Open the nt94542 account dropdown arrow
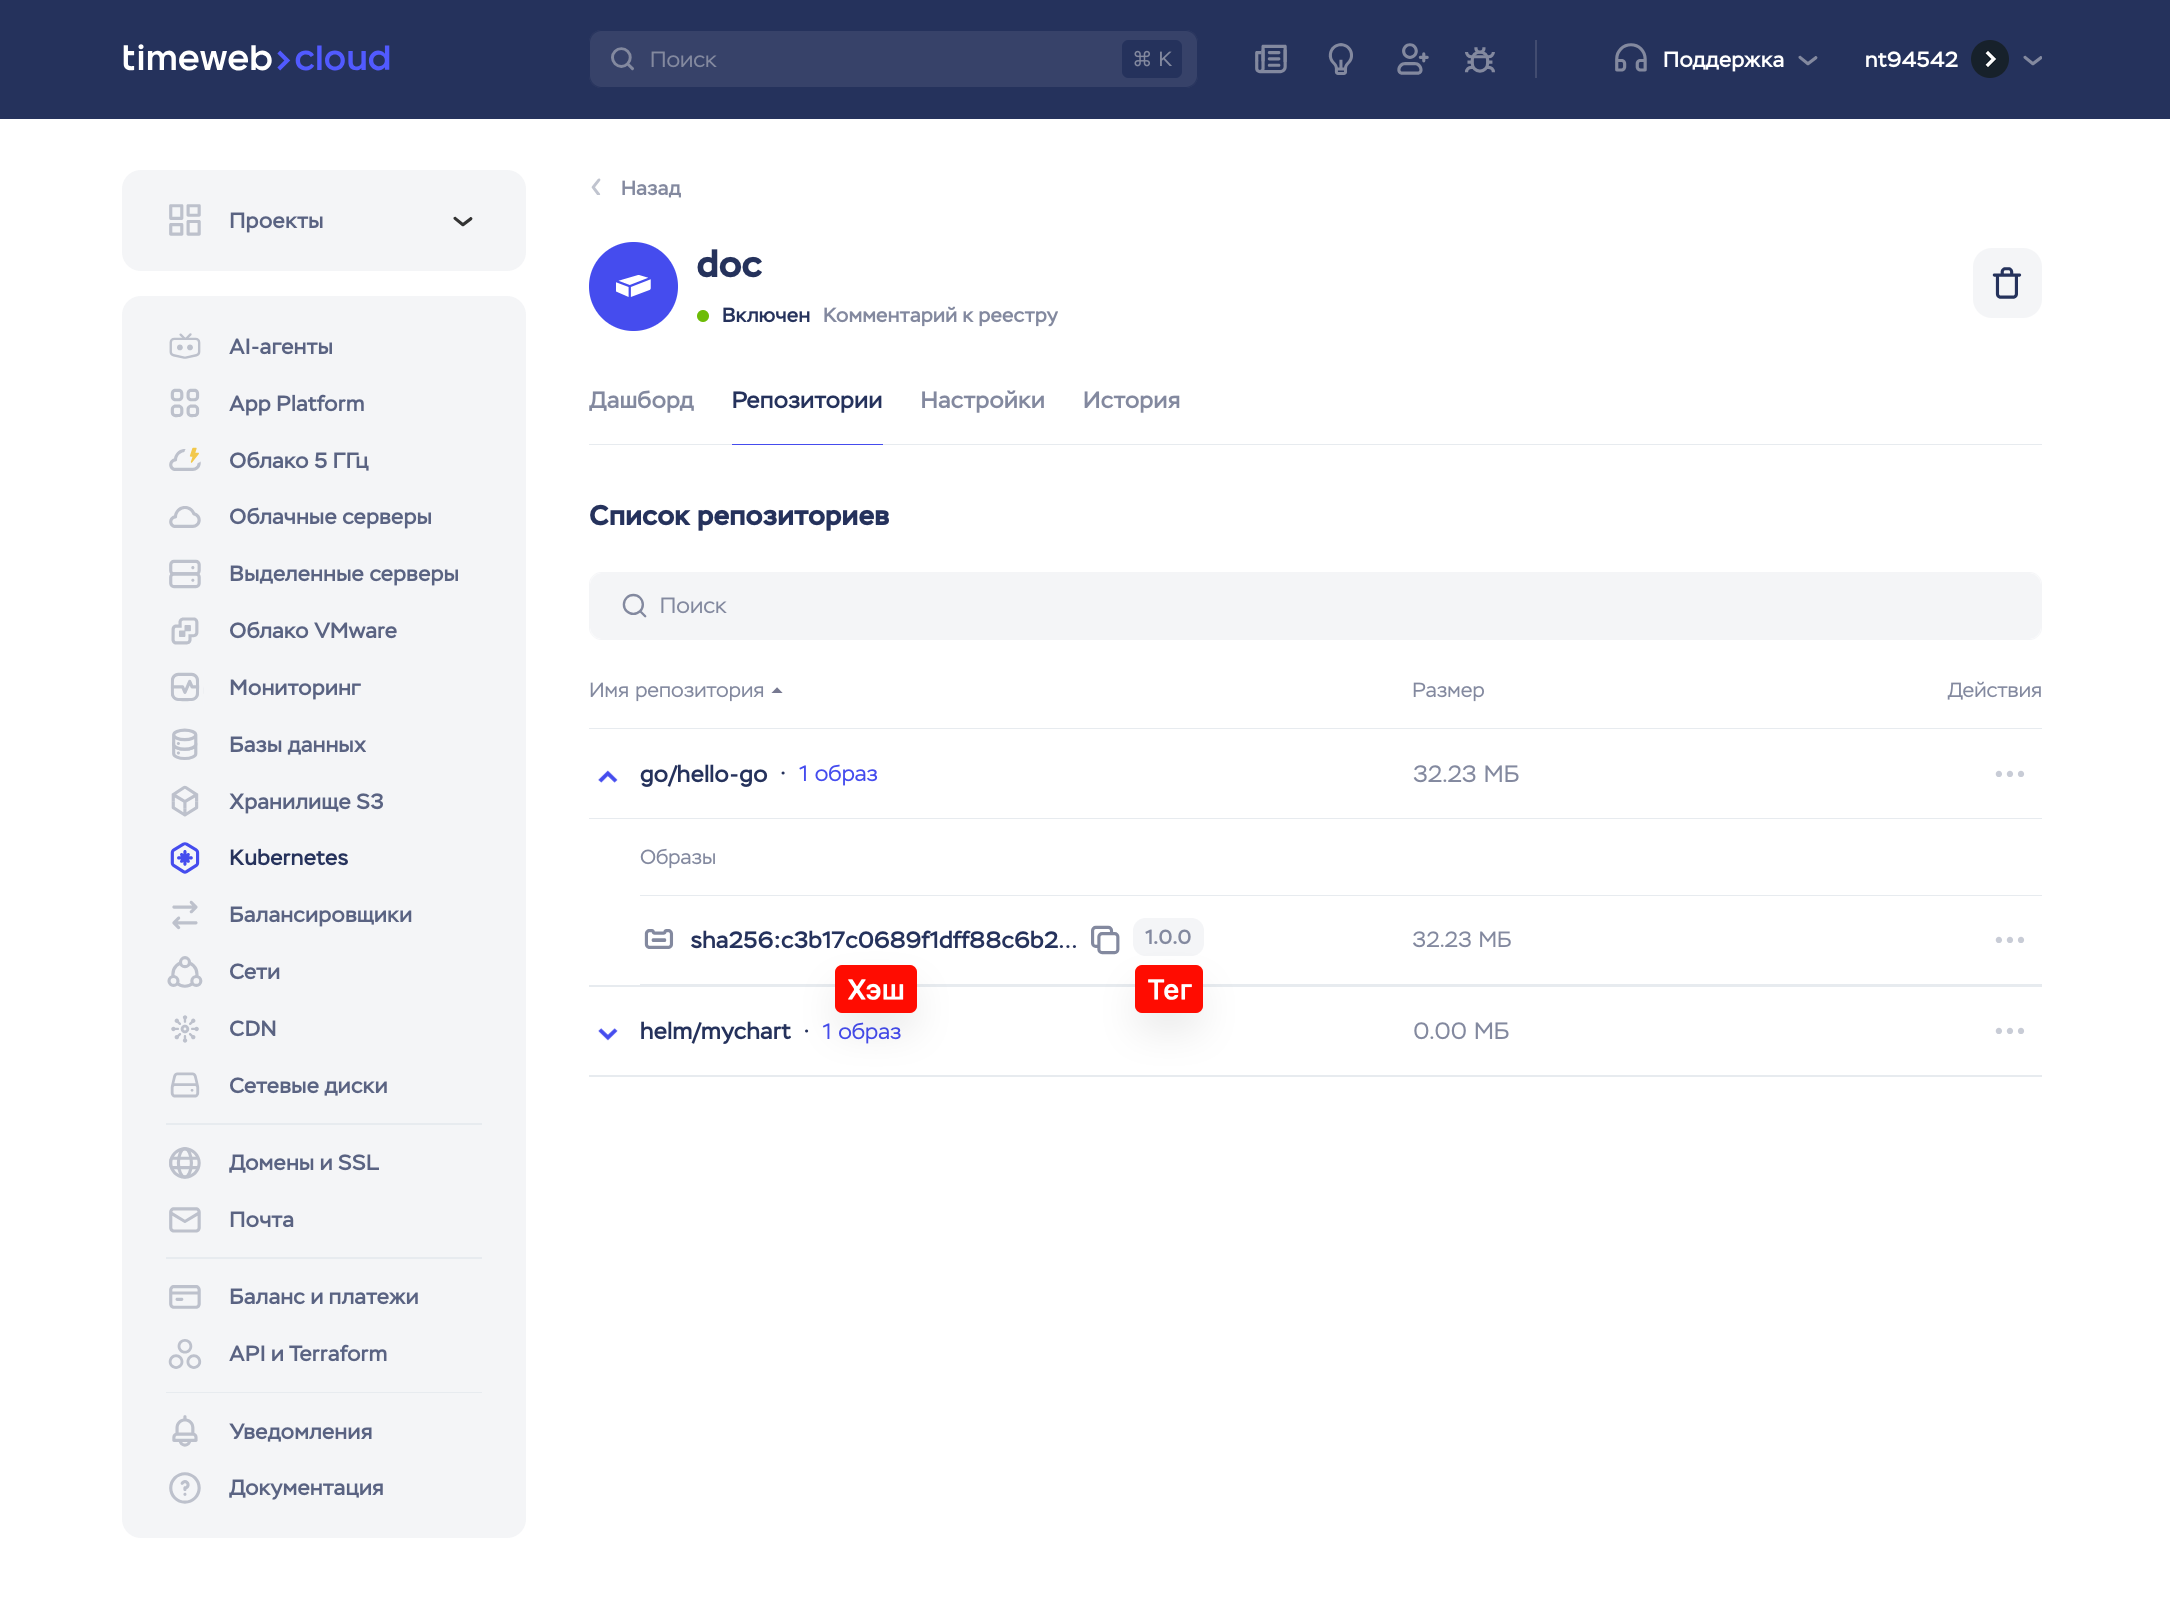Viewport: 2170px width, 1616px height. pyautogui.click(x=2033, y=60)
